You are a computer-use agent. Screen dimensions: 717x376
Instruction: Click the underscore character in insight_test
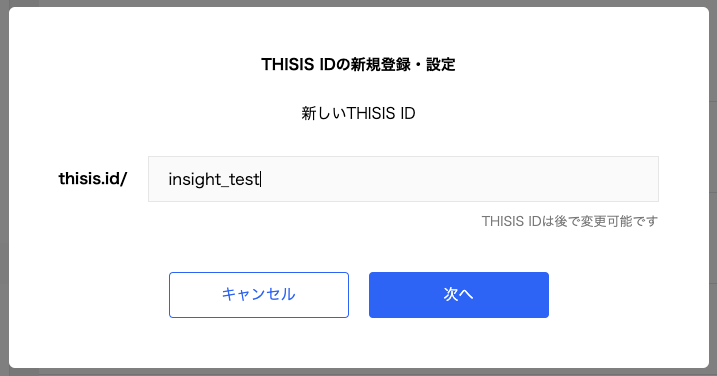tap(225, 186)
